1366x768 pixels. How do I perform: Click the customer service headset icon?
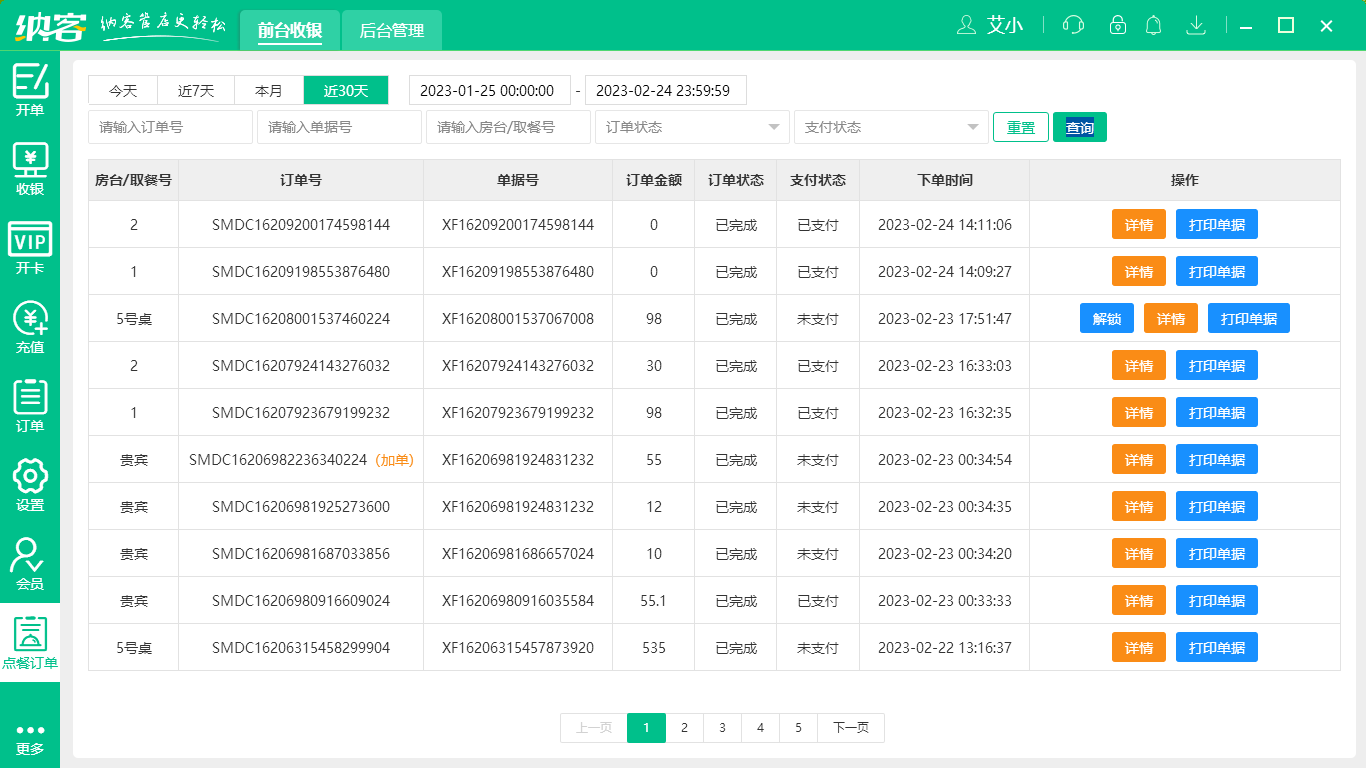coord(1073,25)
